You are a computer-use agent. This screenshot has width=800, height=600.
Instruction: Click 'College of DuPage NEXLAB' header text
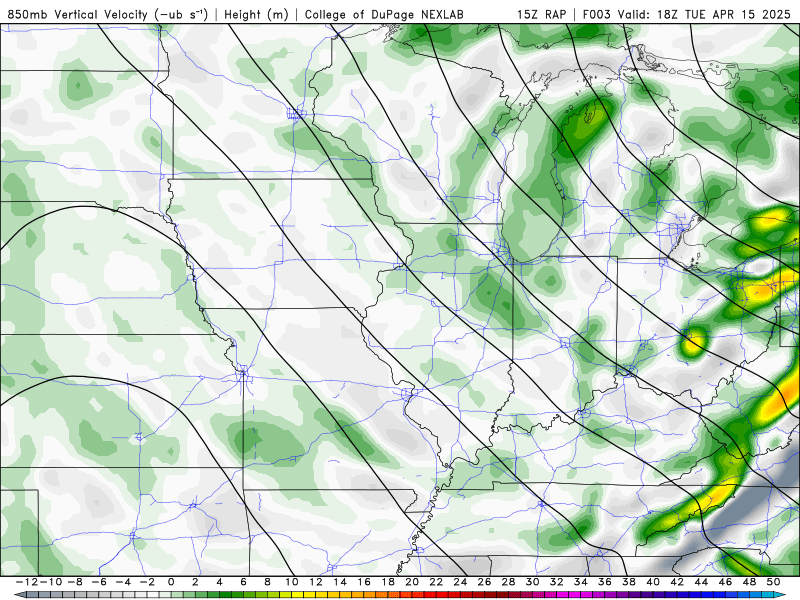[x=384, y=14]
